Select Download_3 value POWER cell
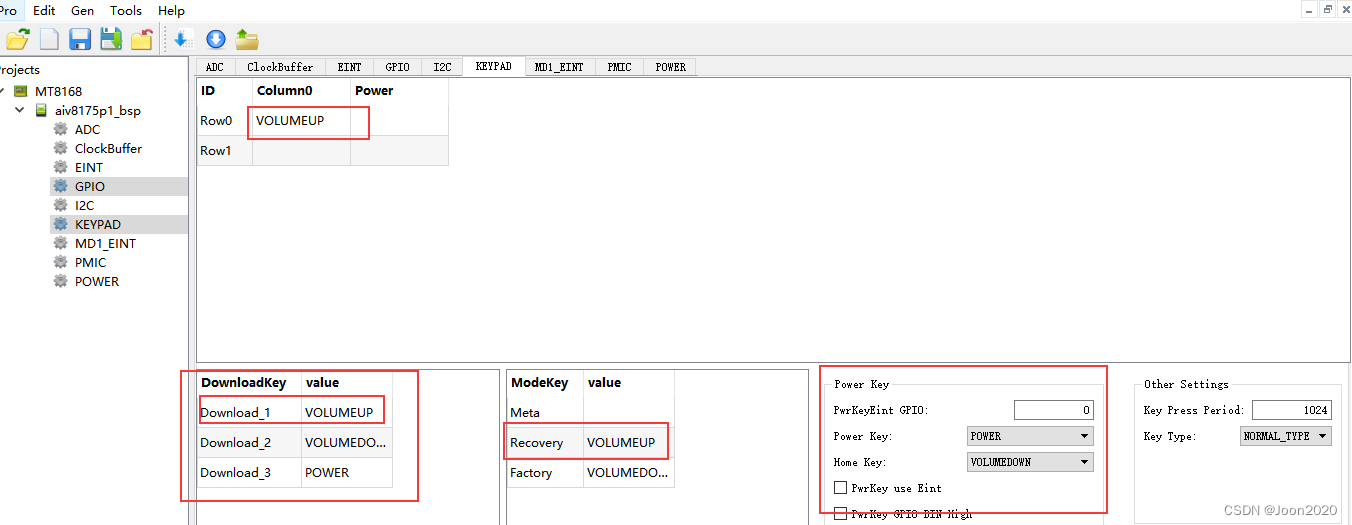The height and width of the screenshot is (525, 1352). 346,472
